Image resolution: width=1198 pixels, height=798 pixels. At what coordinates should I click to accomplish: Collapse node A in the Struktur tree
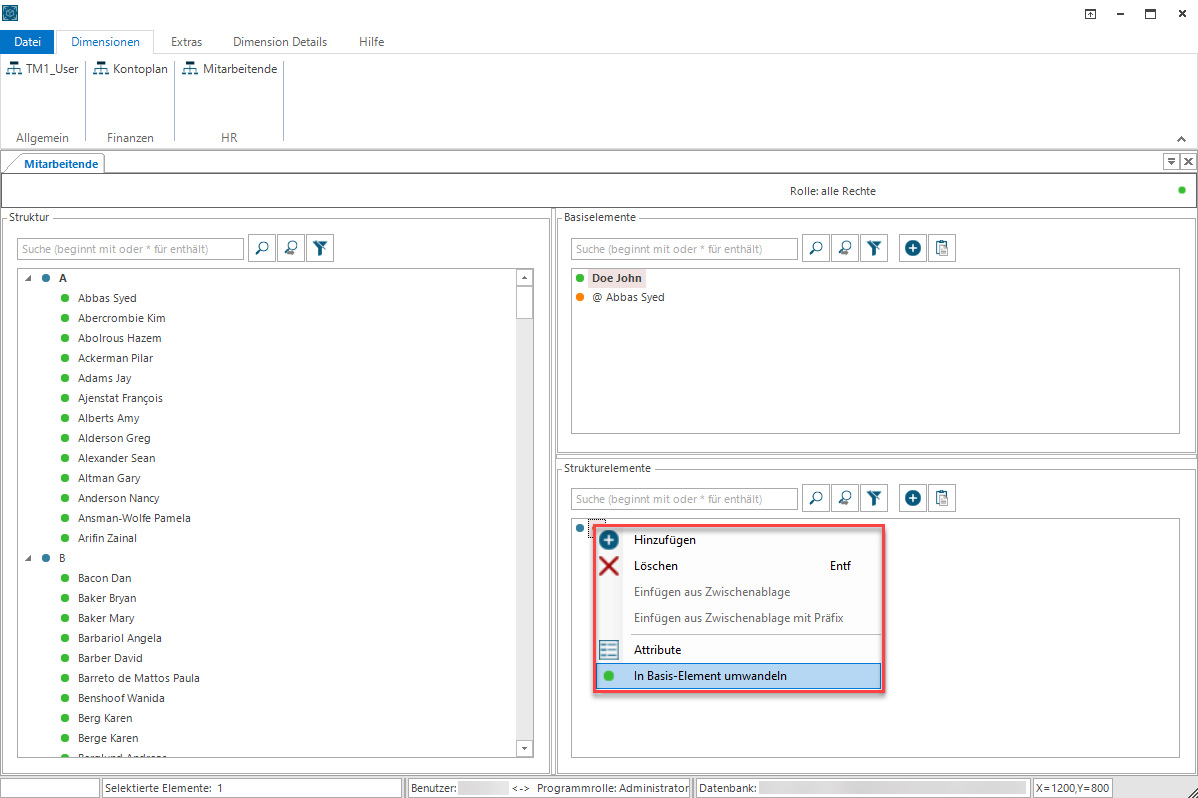[28, 278]
